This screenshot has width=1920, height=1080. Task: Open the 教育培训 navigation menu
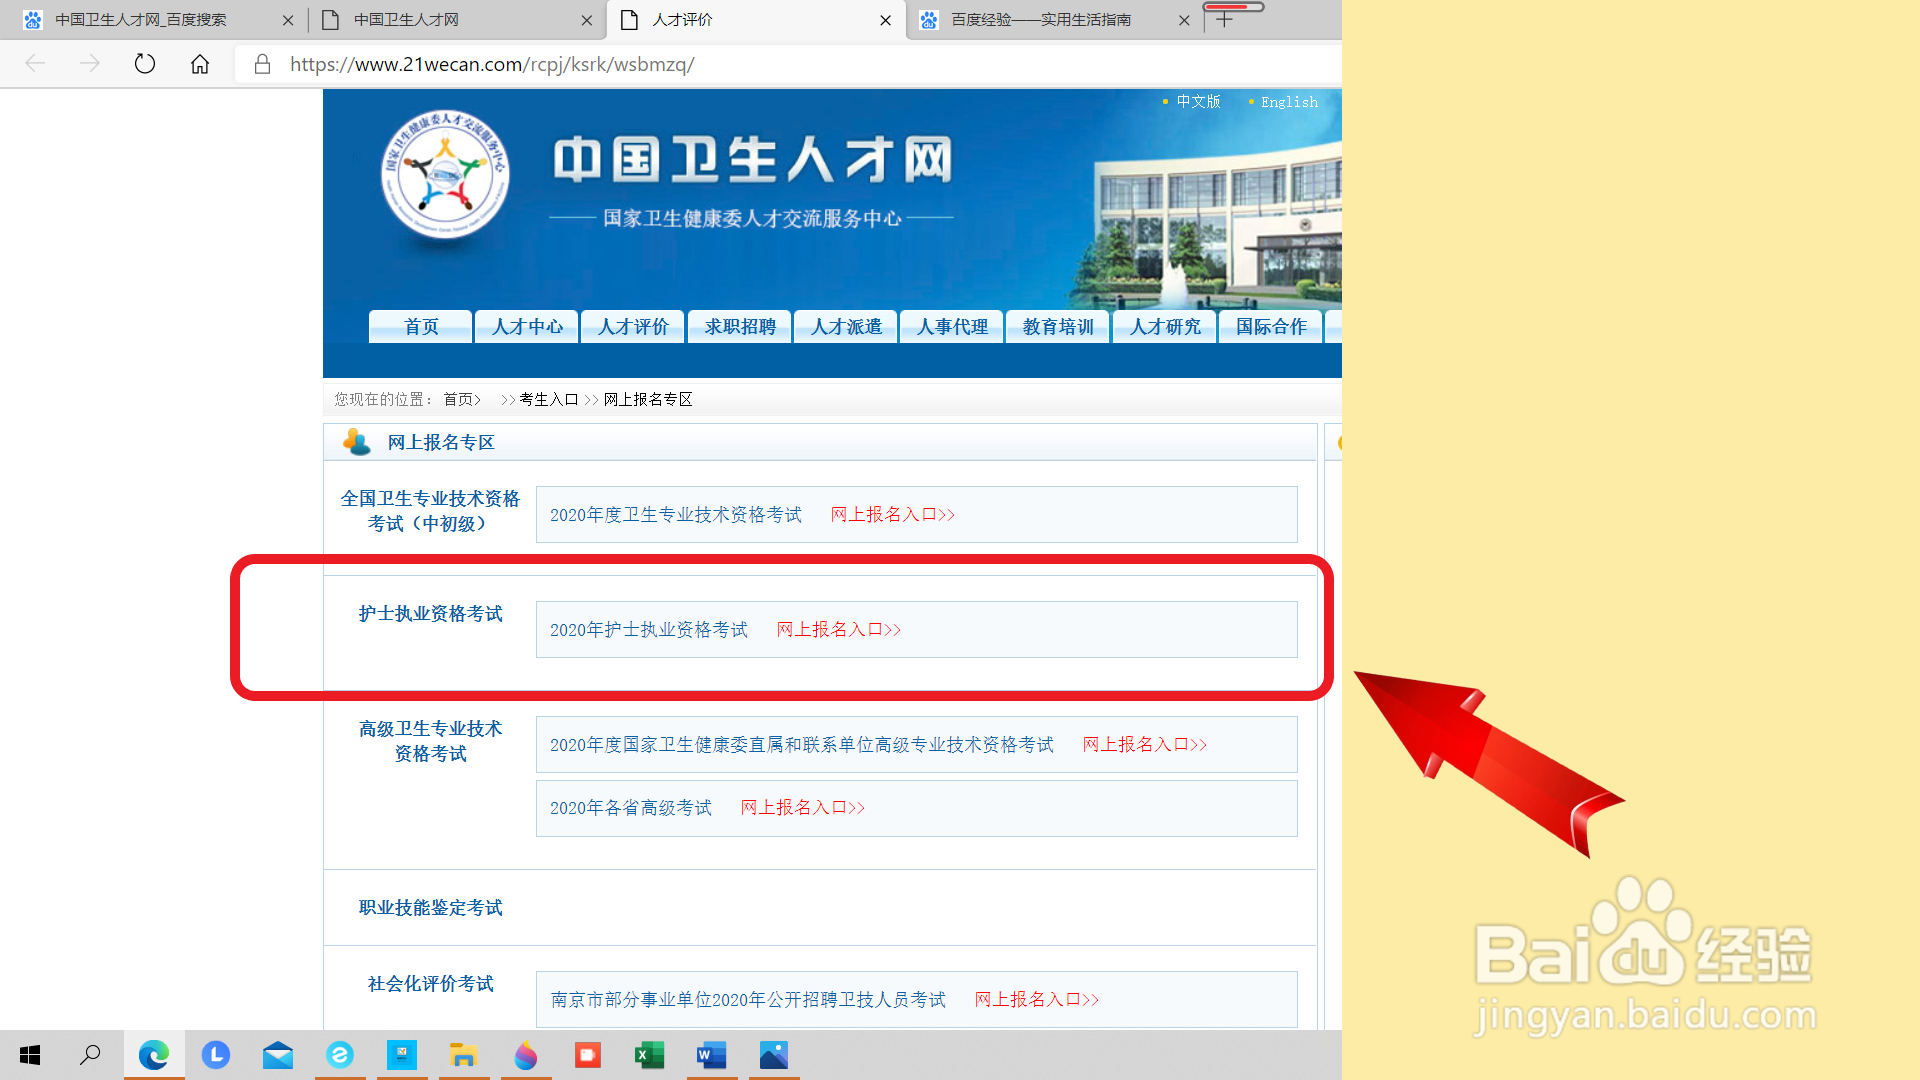pyautogui.click(x=1058, y=327)
